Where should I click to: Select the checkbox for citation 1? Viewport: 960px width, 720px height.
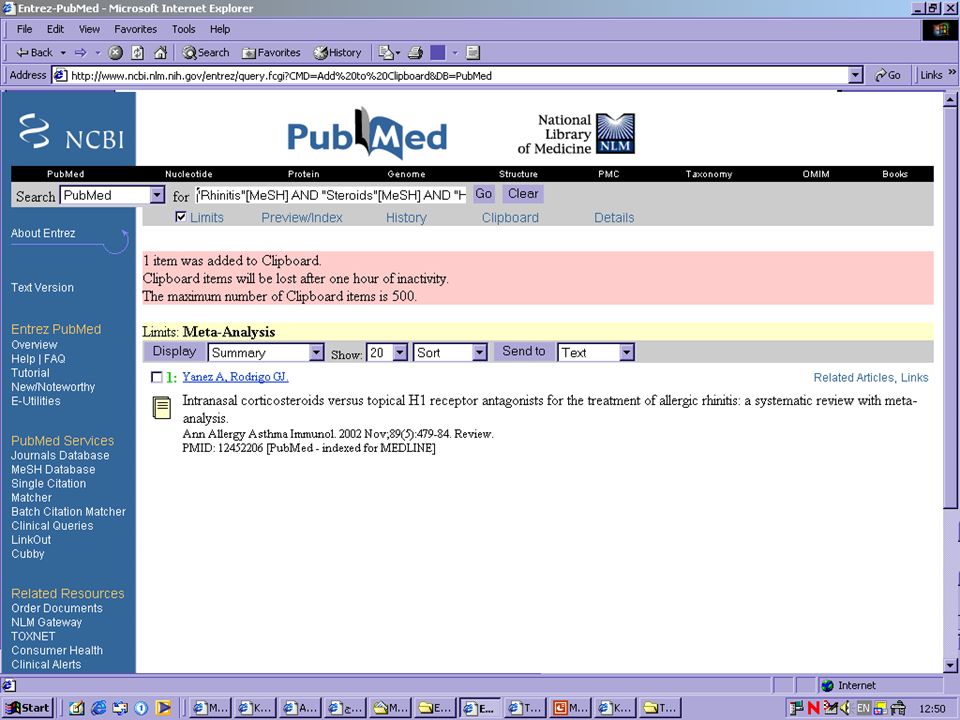[157, 377]
